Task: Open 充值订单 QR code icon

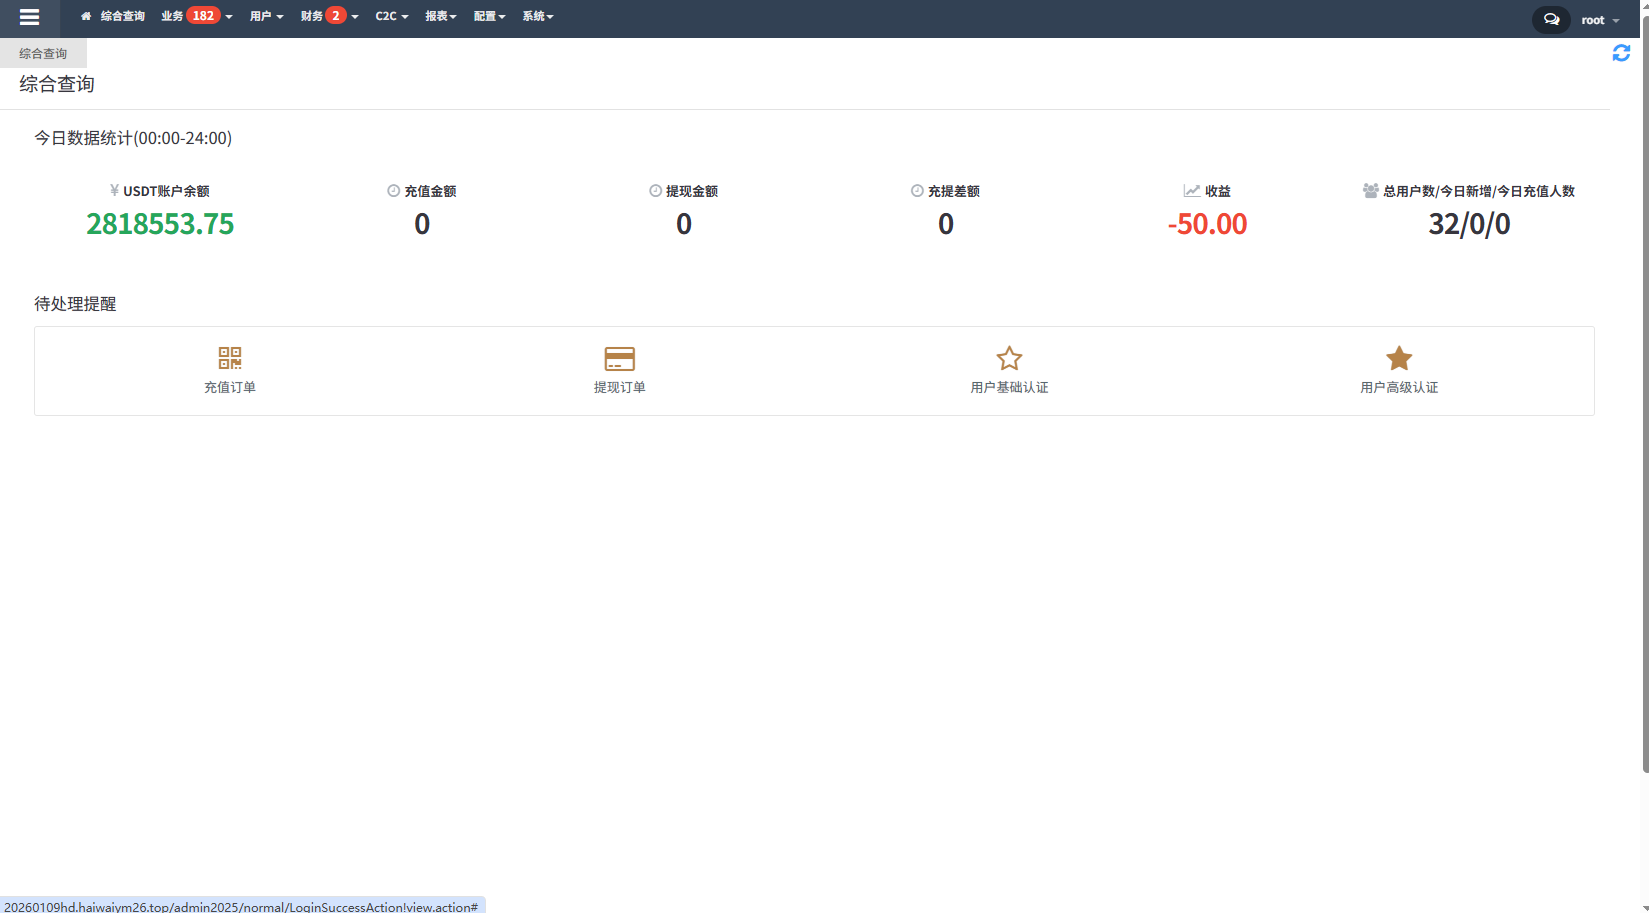Action: pos(230,358)
